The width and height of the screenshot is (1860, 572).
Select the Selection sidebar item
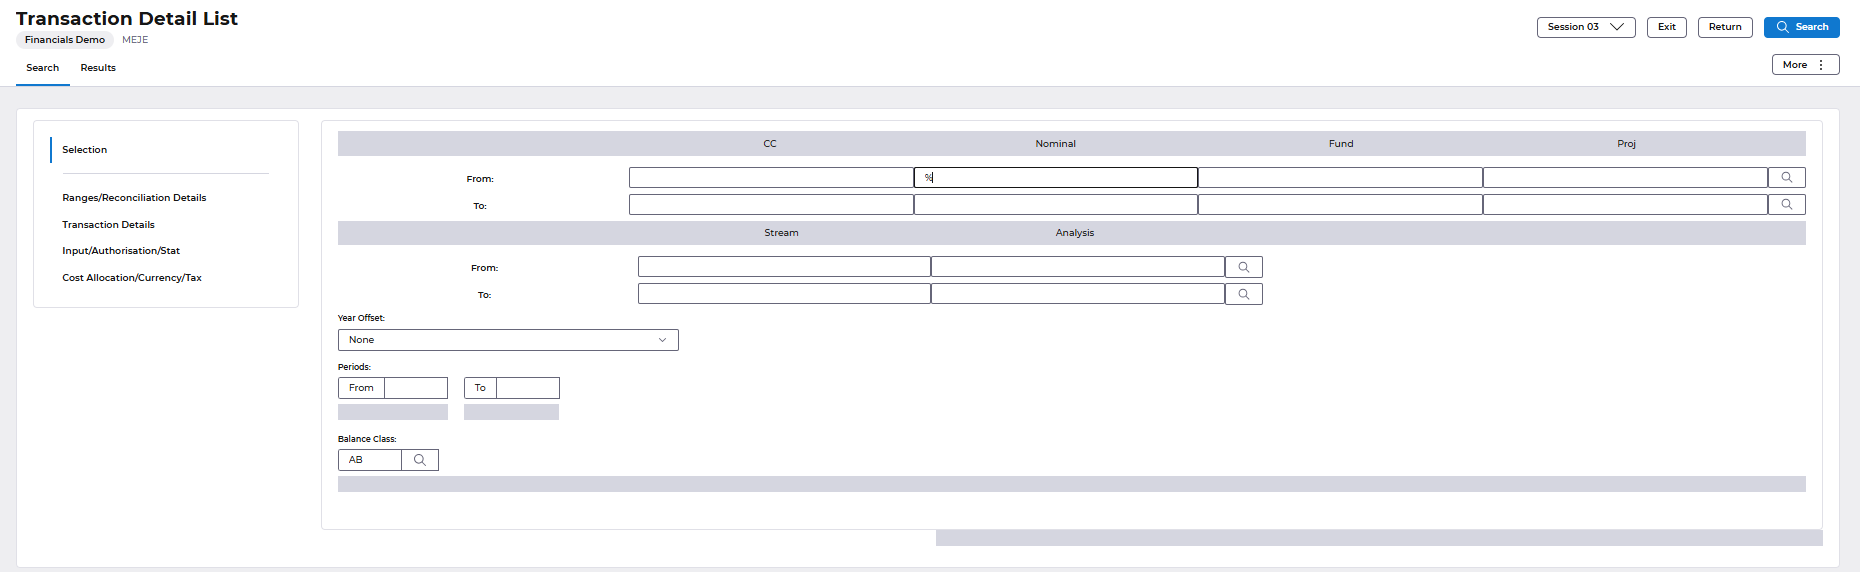coord(85,150)
